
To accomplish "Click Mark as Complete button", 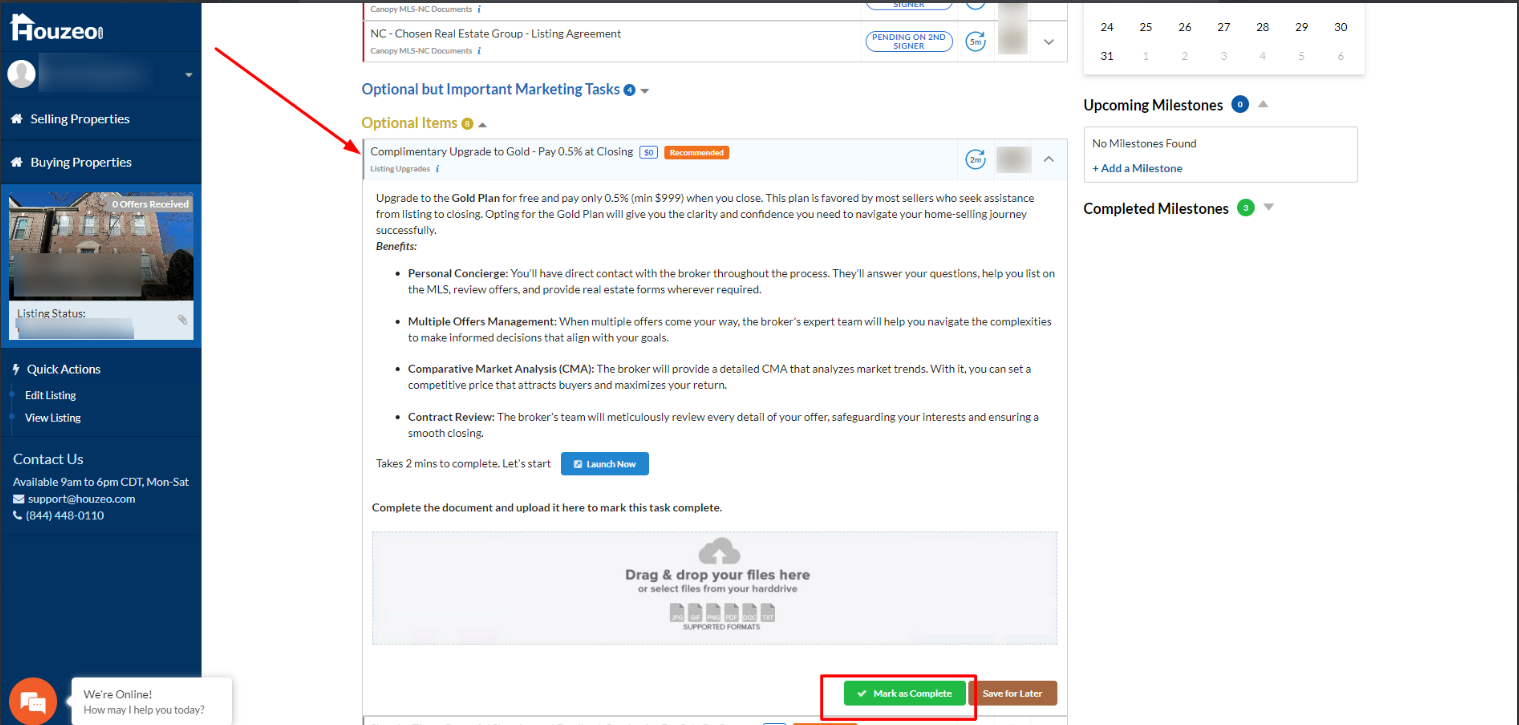I will [x=905, y=693].
